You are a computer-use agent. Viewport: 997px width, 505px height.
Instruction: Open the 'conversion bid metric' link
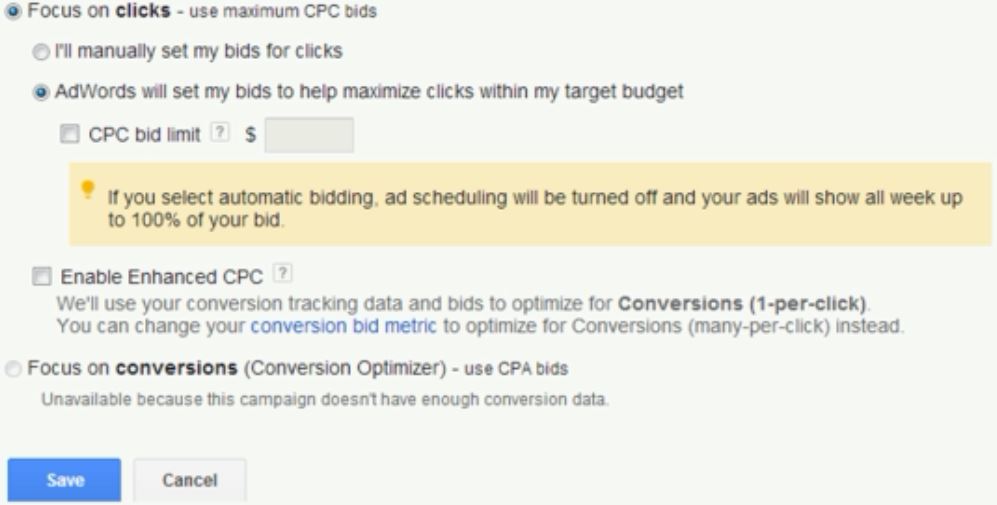[343, 326]
